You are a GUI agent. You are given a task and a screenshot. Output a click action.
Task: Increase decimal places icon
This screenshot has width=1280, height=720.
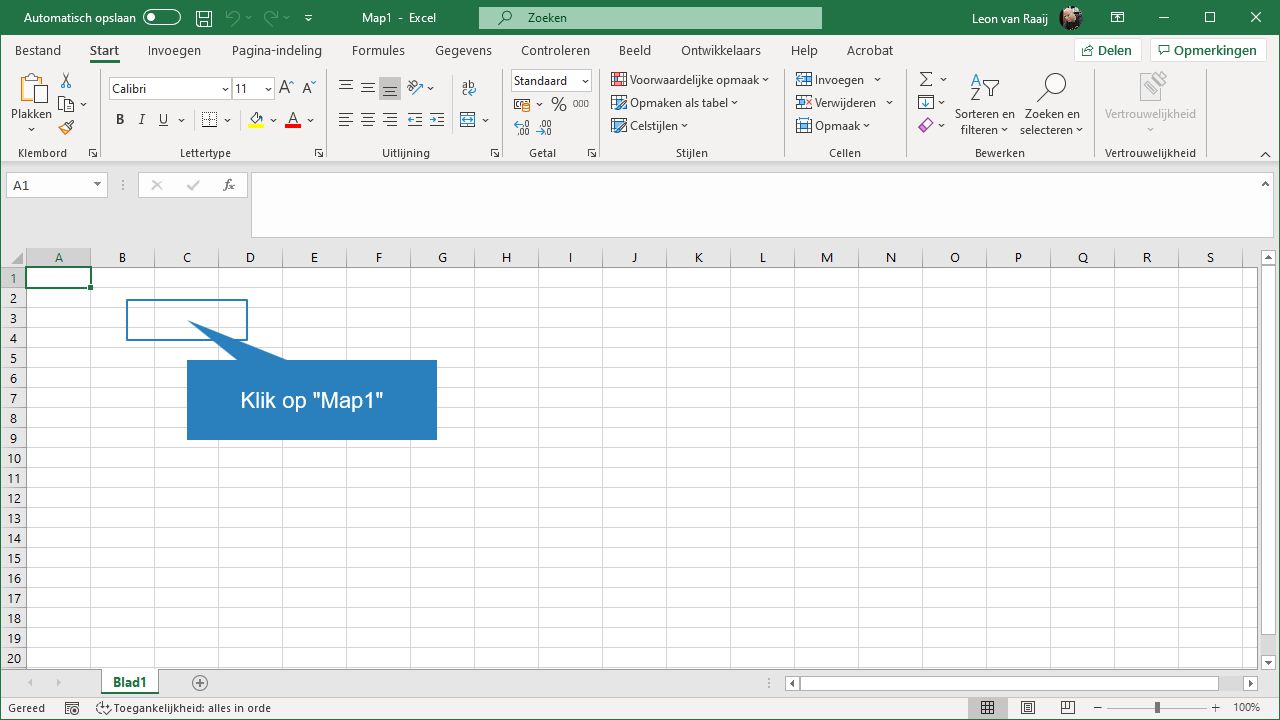pos(520,128)
